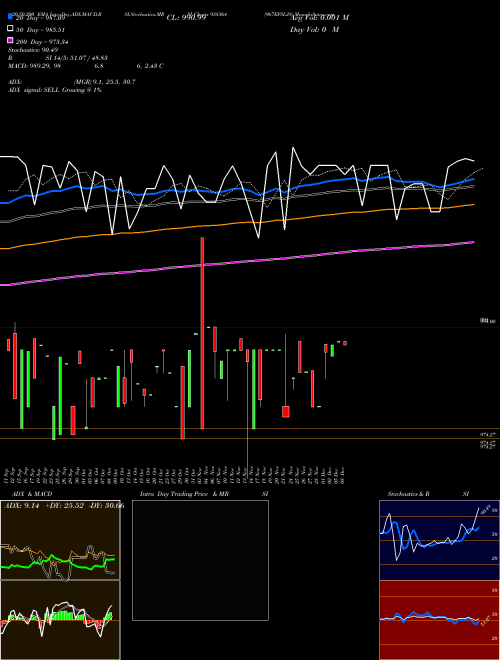The width and height of the screenshot is (500, 660).
Task: Click the tall red candlestick in early November
Action: point(202,333)
